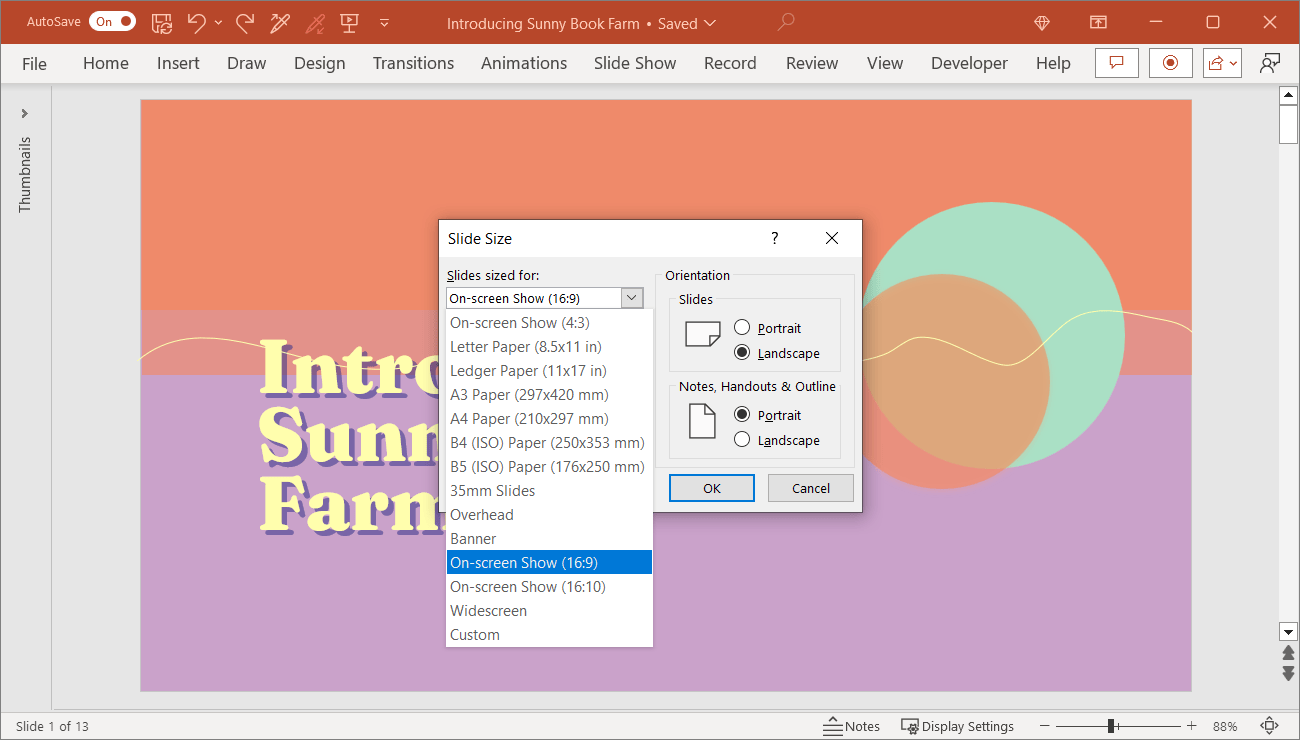
Task: Open the Comments pane icon
Action: tap(1117, 63)
